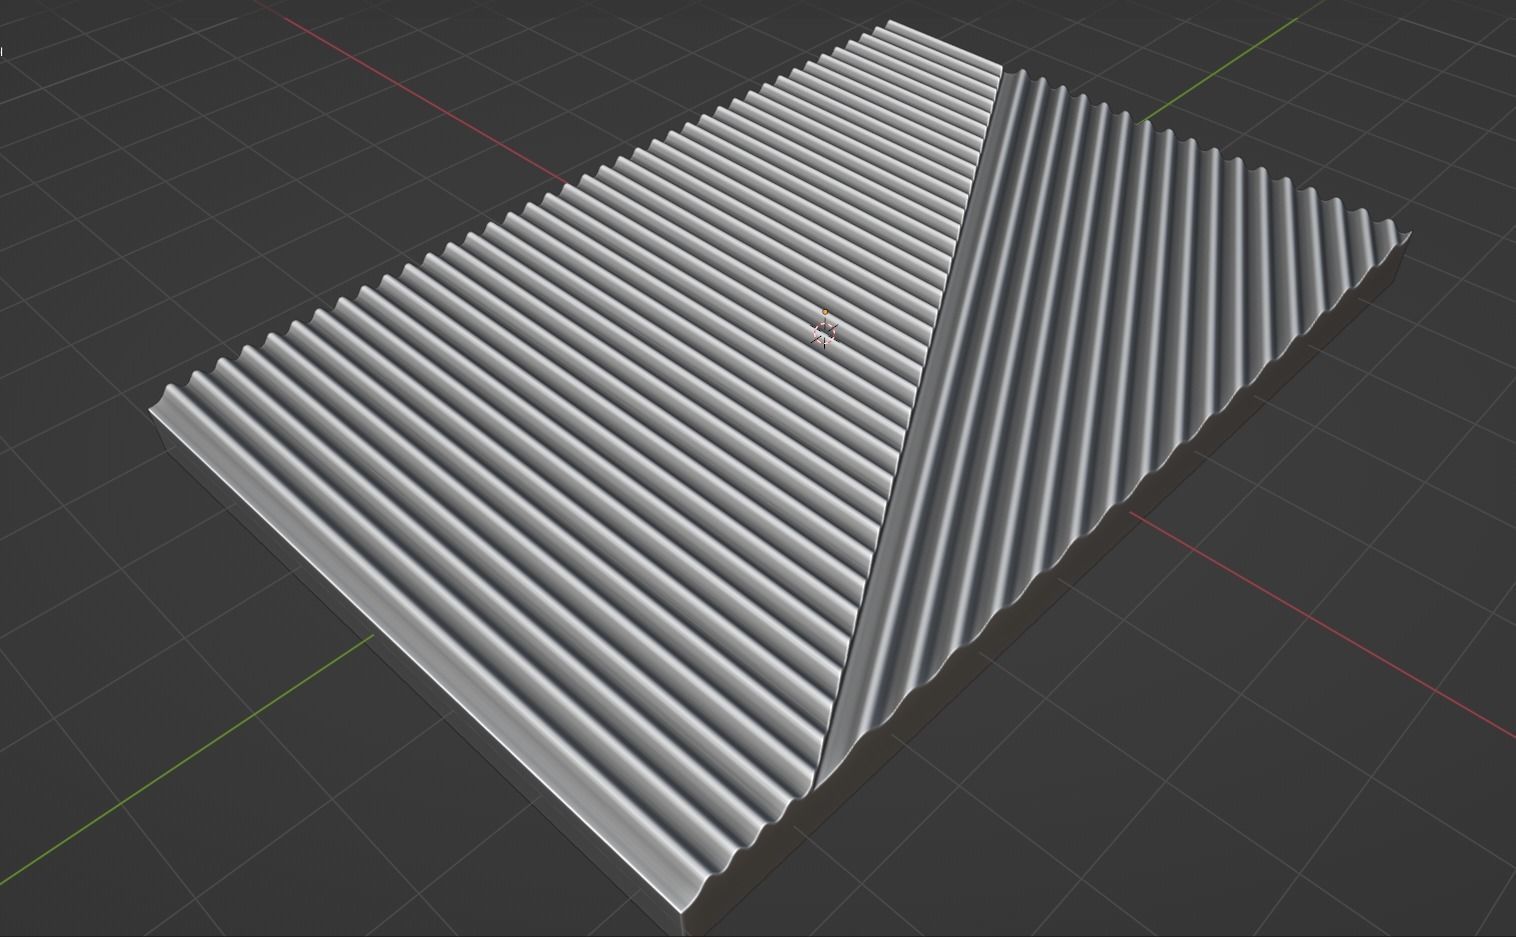Click the orange object origin dot
This screenshot has width=1516, height=937.
(x=825, y=312)
